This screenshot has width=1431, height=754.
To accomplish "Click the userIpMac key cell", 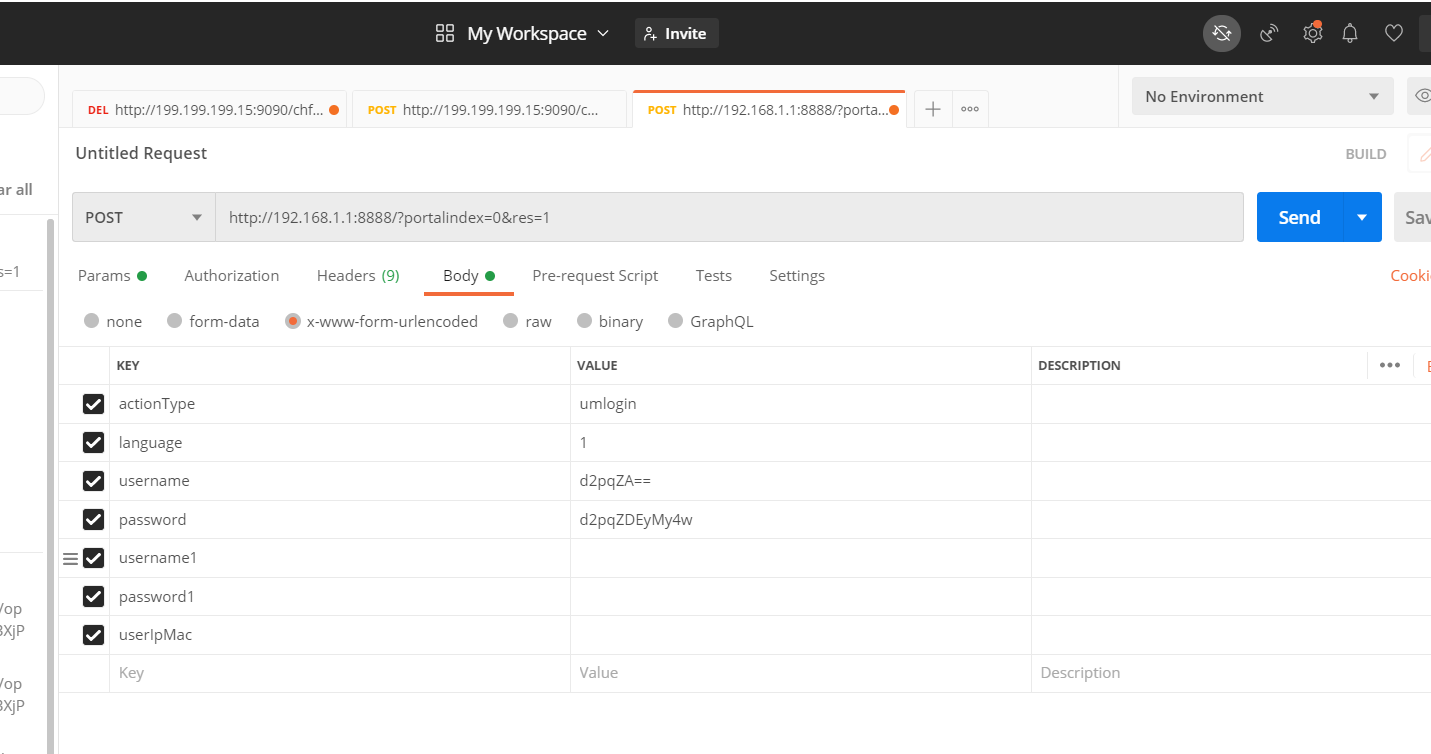I will click(x=340, y=635).
